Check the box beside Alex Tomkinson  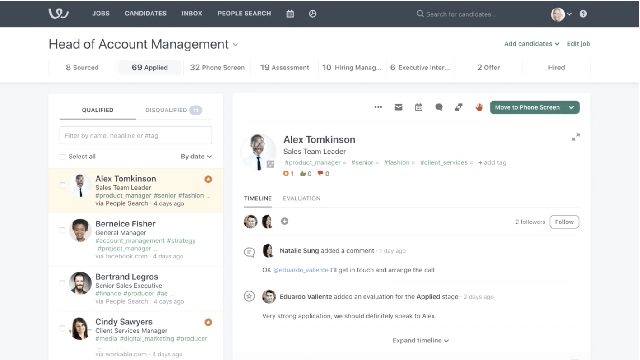[62, 185]
